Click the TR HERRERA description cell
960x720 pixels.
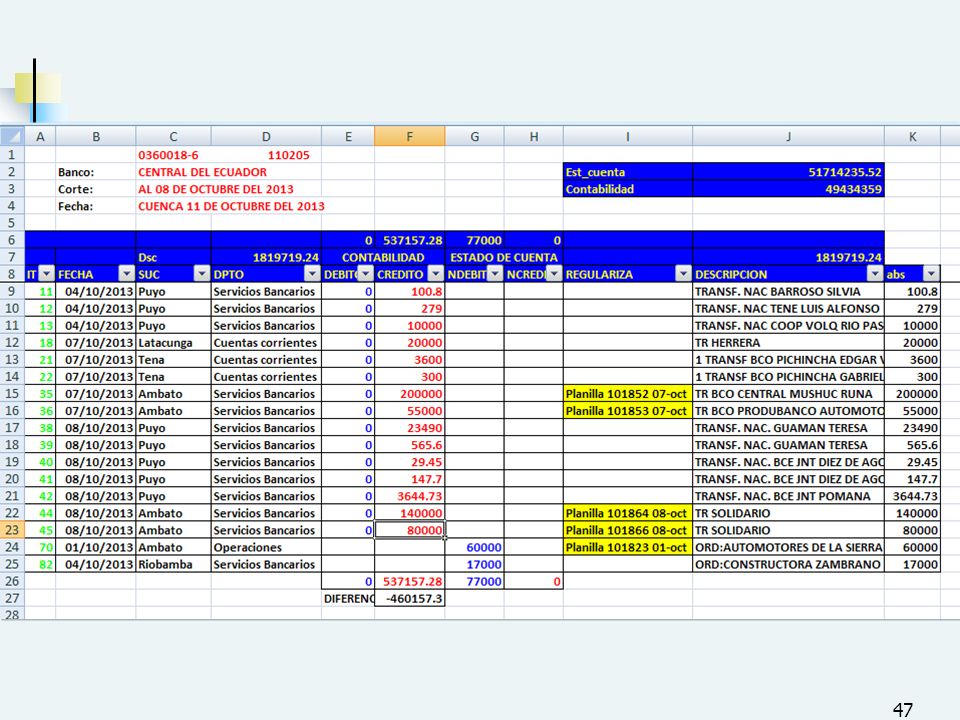pos(789,343)
